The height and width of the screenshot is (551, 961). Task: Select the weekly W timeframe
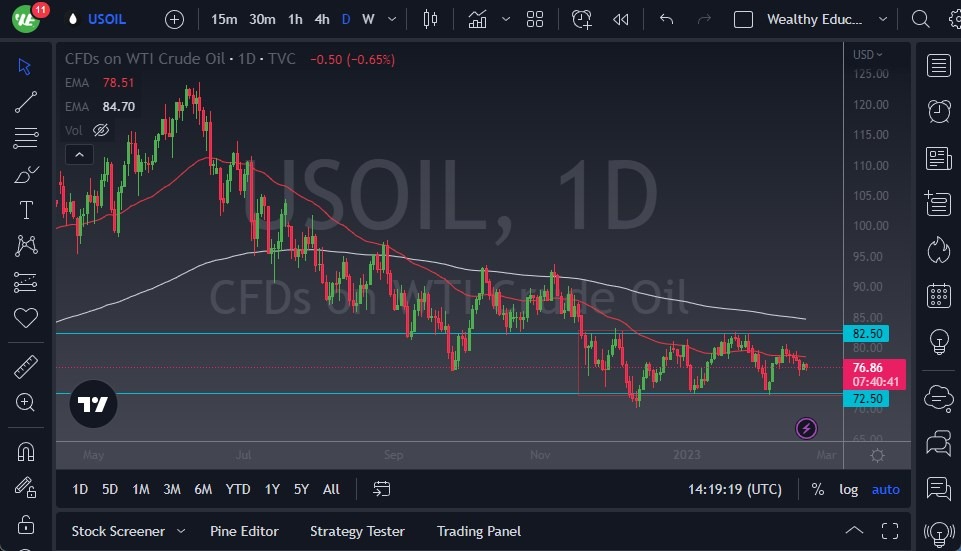click(x=368, y=19)
